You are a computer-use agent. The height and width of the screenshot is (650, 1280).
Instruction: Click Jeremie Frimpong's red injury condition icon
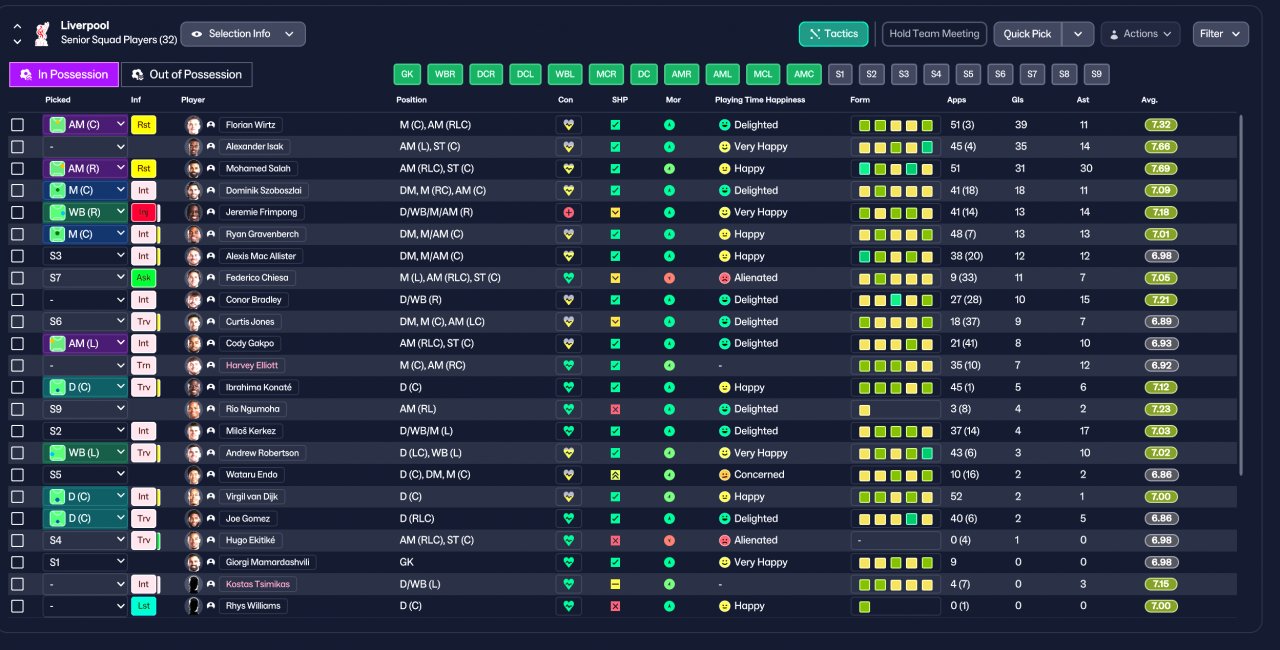[x=569, y=212]
